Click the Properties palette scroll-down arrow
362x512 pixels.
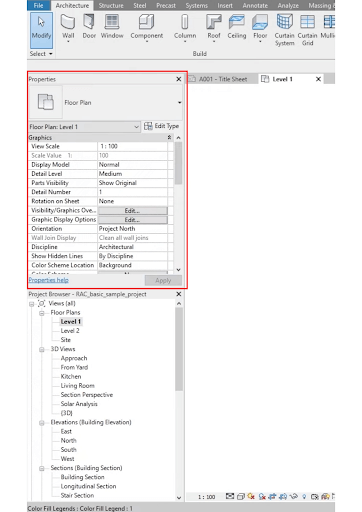coord(179,270)
